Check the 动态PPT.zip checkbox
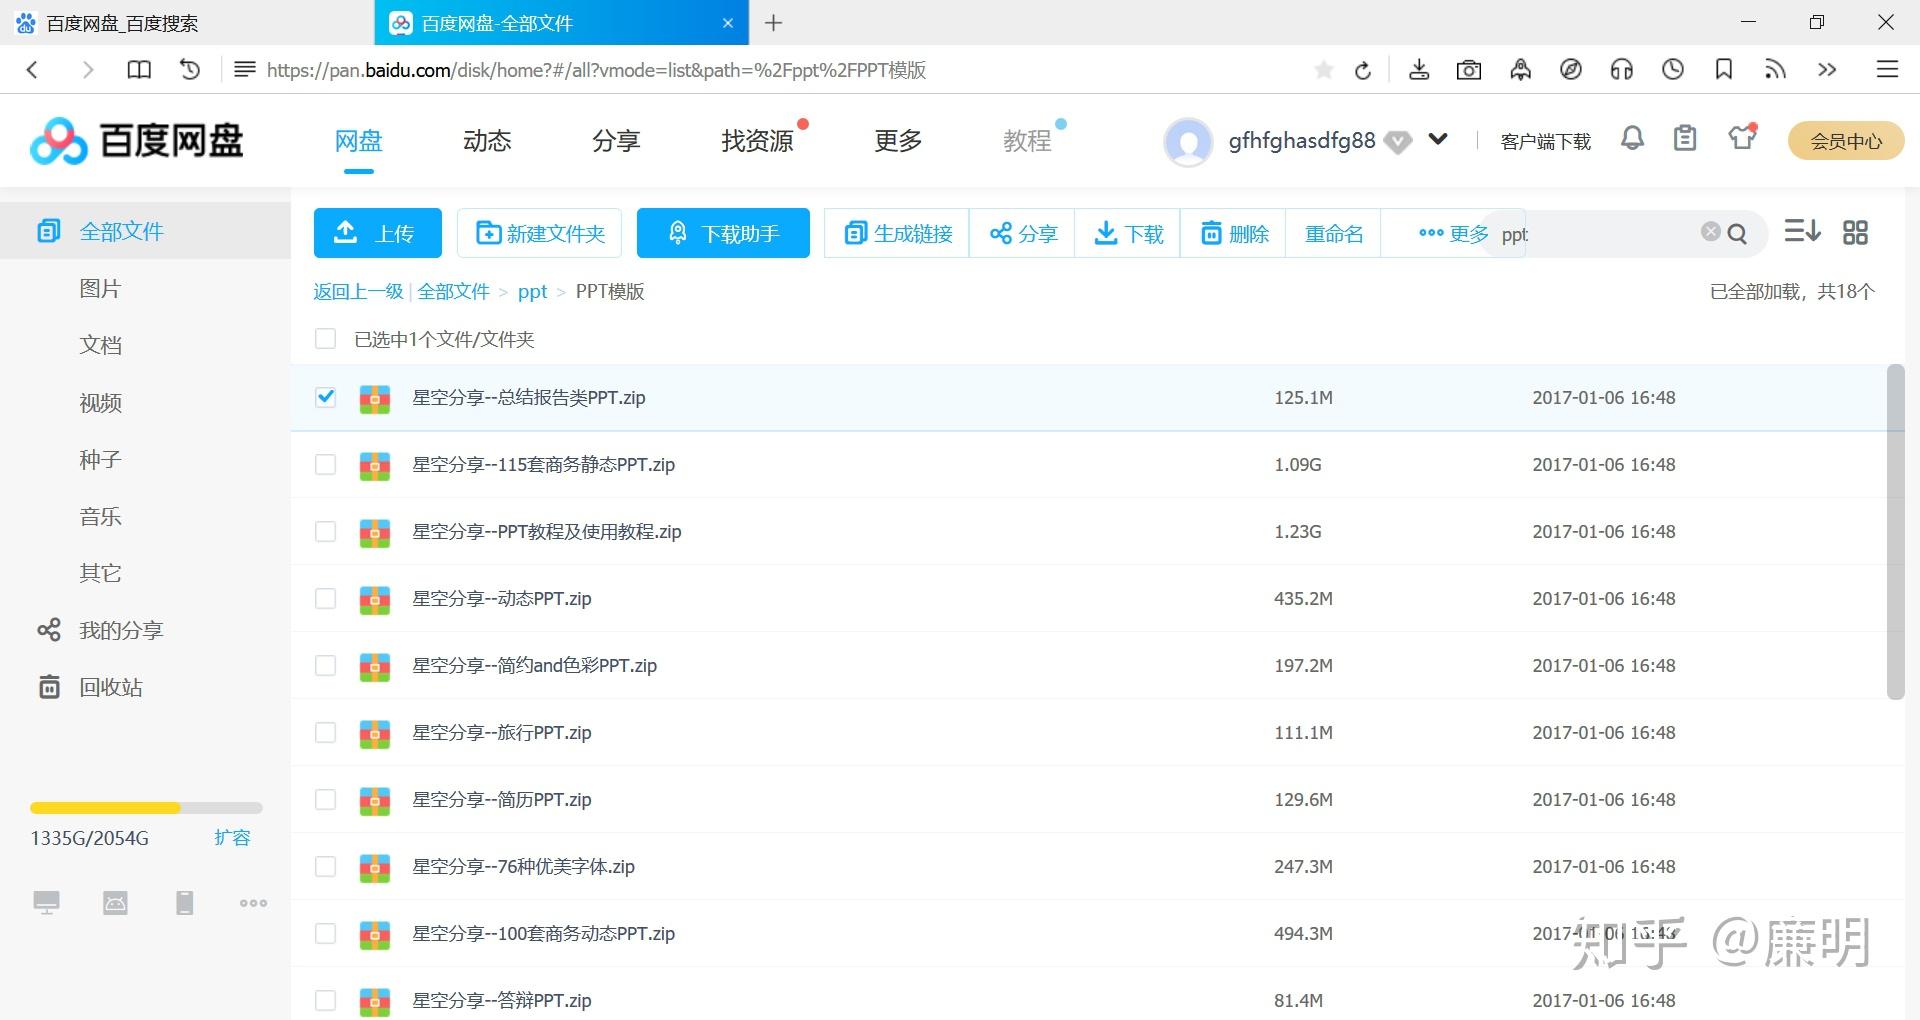This screenshot has width=1920, height=1020. pyautogui.click(x=325, y=598)
